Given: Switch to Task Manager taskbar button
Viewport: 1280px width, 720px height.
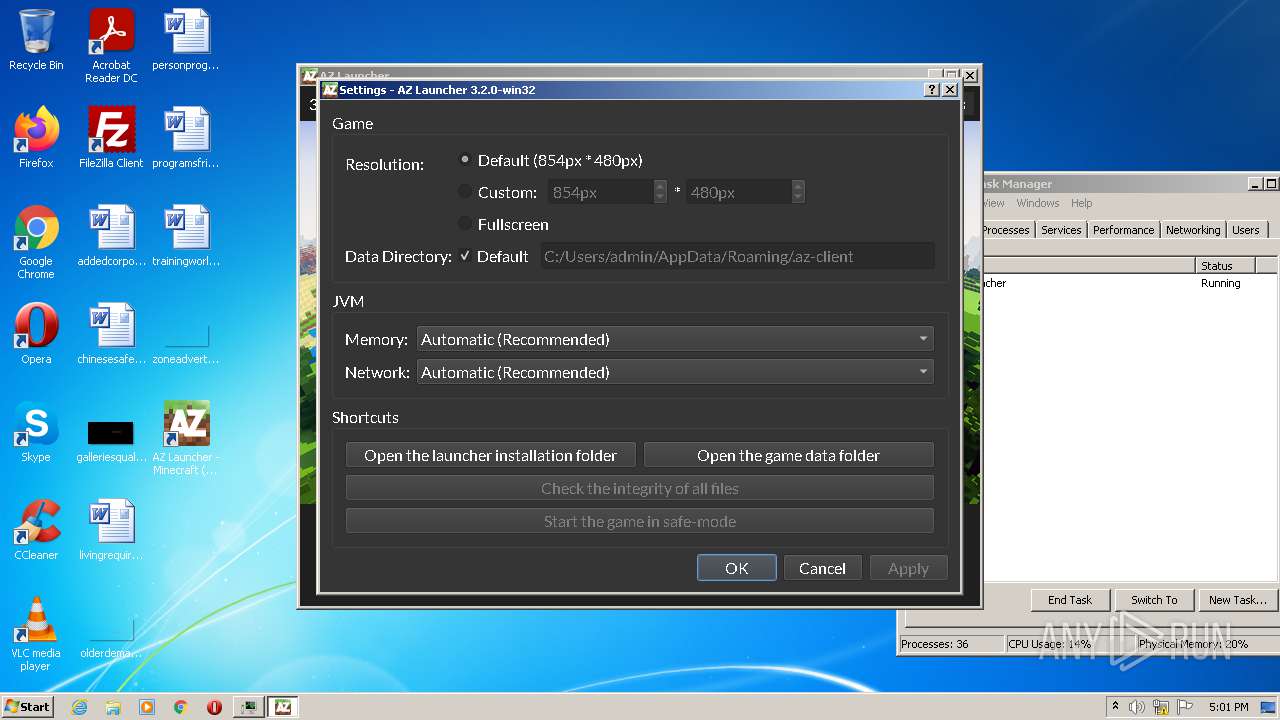Looking at the screenshot, I should (x=249, y=707).
